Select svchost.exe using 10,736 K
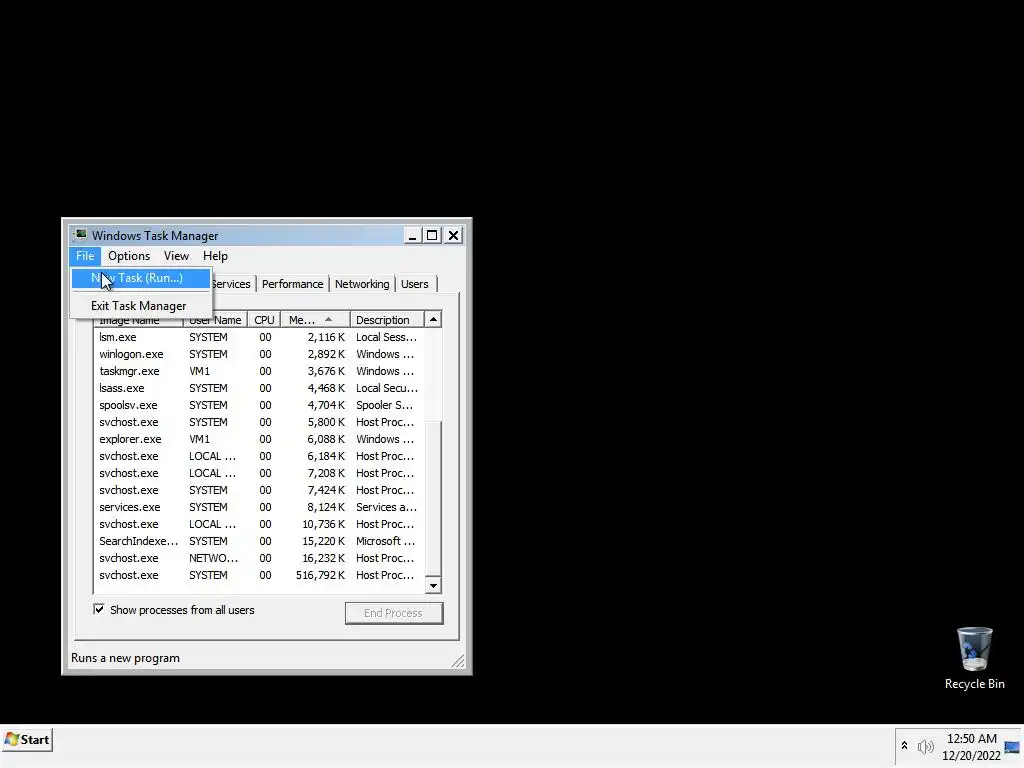Viewport: 1024px width, 768px height. coord(259,524)
